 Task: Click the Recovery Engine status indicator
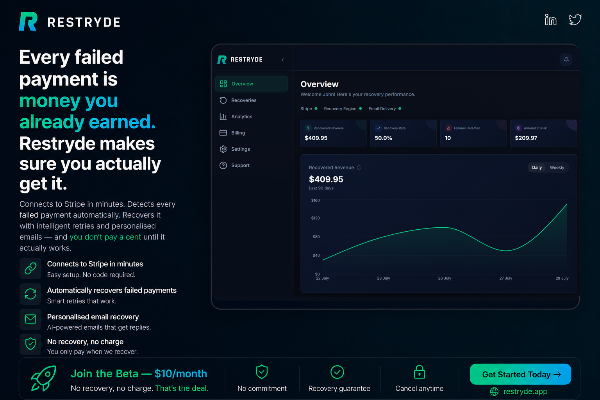click(342, 109)
